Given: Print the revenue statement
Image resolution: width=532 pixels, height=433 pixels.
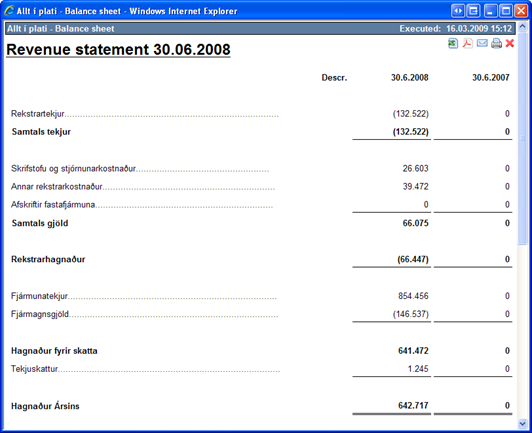Looking at the screenshot, I should [x=496, y=43].
